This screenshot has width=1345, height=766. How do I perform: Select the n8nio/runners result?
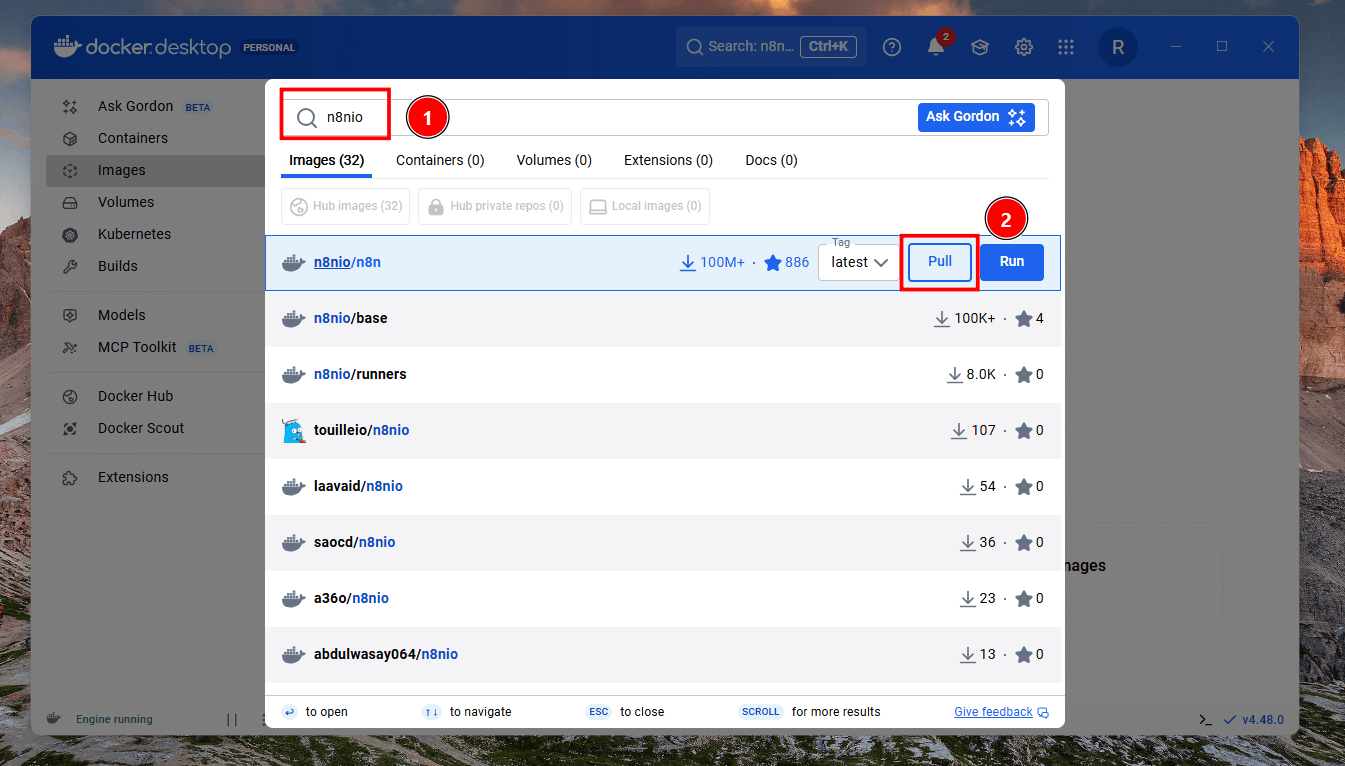663,374
